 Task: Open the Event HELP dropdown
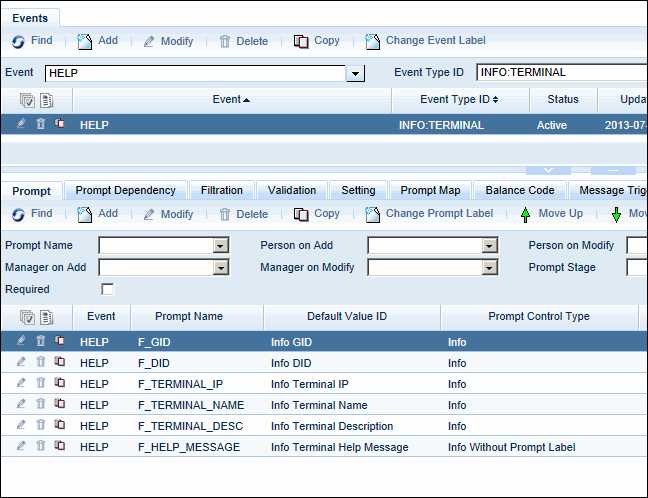click(x=355, y=74)
